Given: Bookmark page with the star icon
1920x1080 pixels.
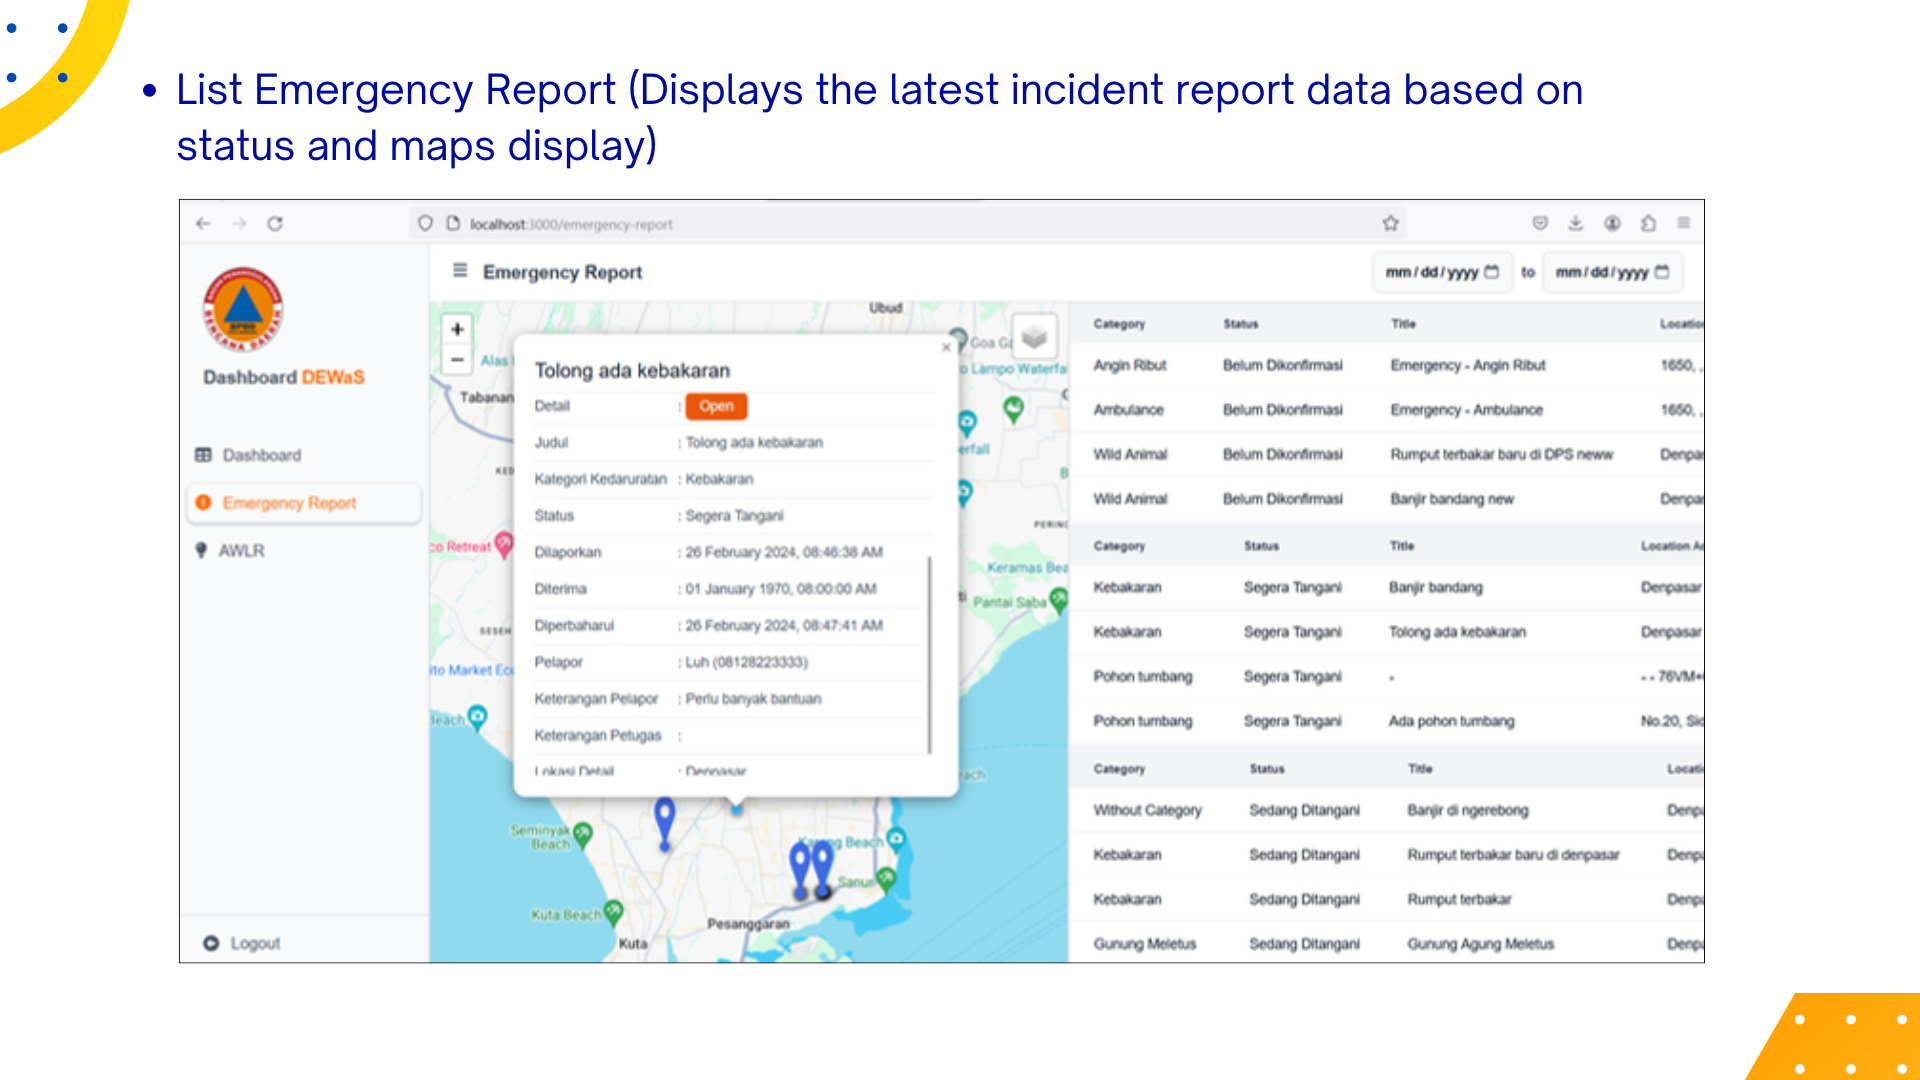Looking at the screenshot, I should click(x=1390, y=223).
